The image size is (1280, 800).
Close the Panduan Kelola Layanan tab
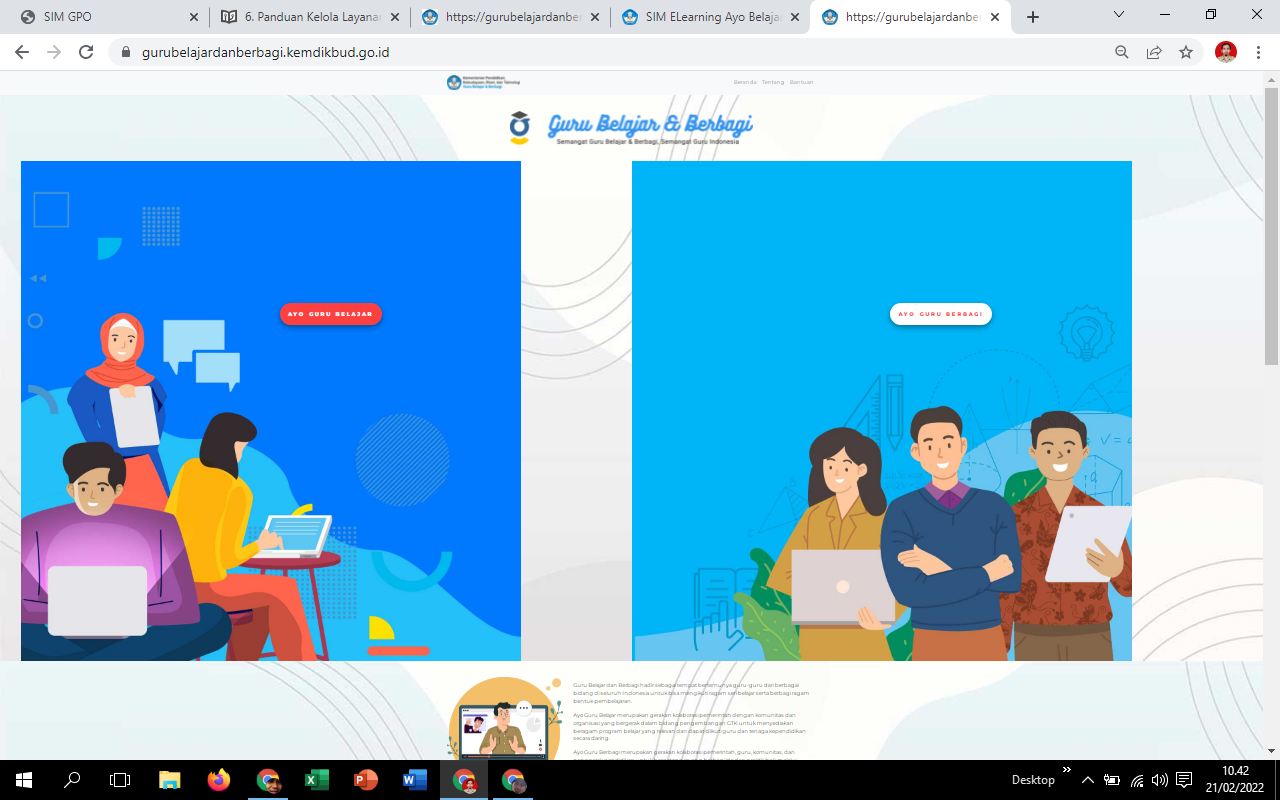pyautogui.click(x=394, y=17)
